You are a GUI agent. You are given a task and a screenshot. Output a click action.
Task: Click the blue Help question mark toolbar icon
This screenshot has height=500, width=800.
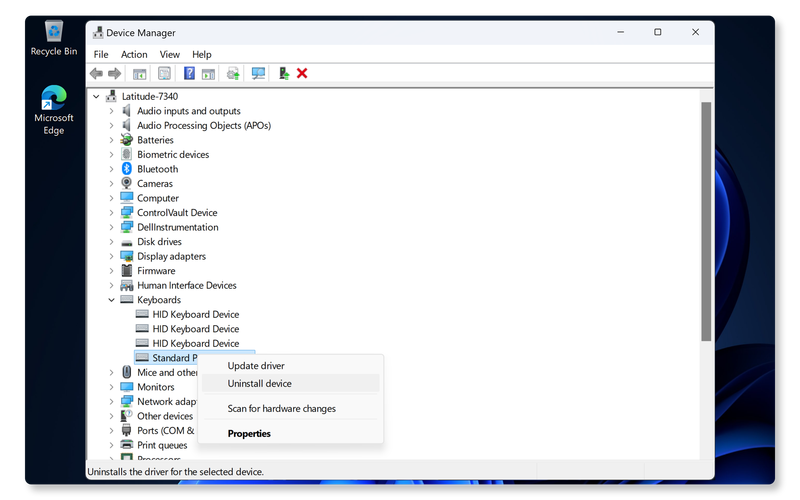[189, 73]
